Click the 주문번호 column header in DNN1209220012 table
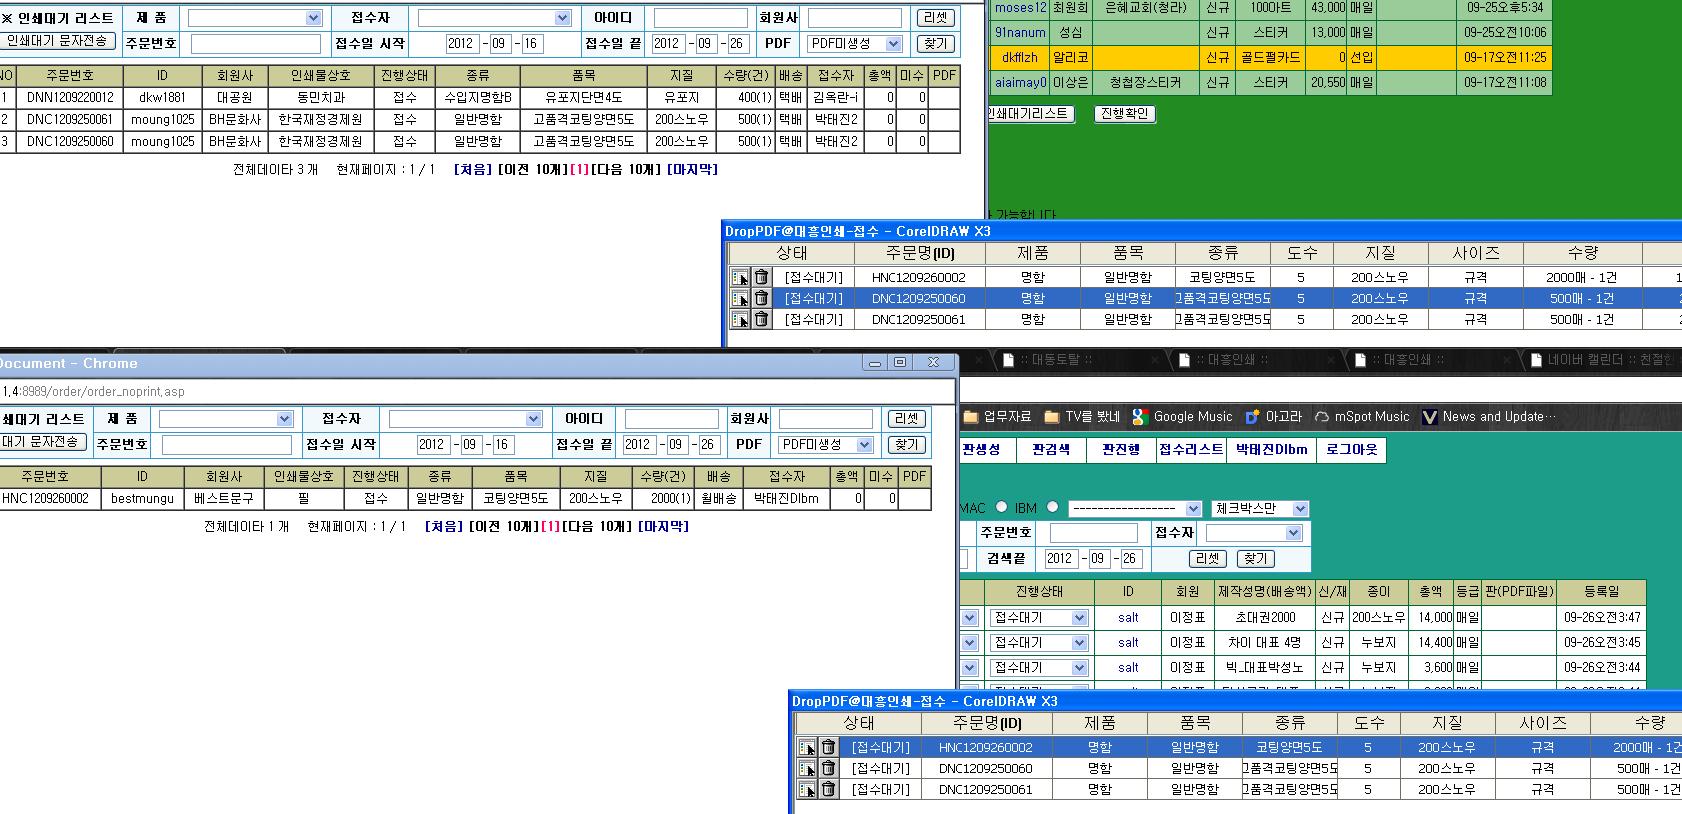The width and height of the screenshot is (1682, 814). pyautogui.click(x=70, y=76)
